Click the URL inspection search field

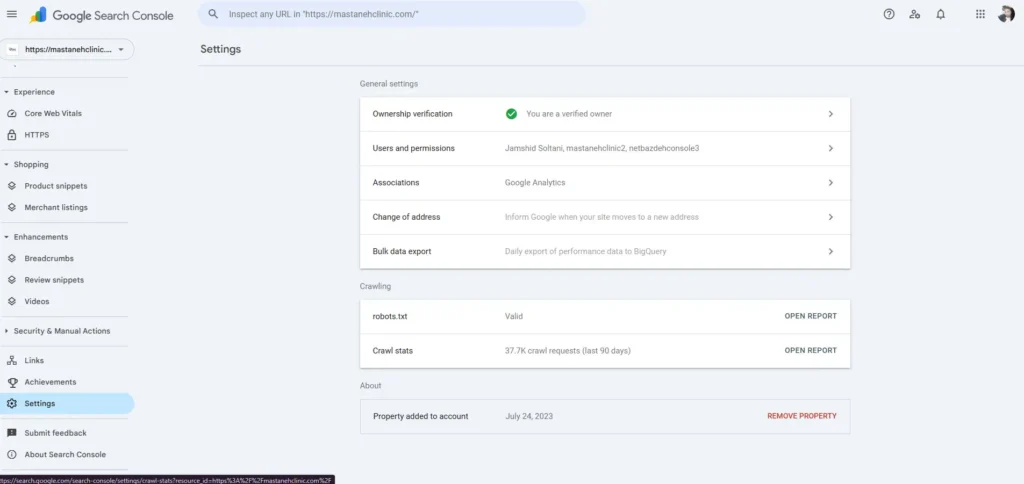(x=400, y=15)
